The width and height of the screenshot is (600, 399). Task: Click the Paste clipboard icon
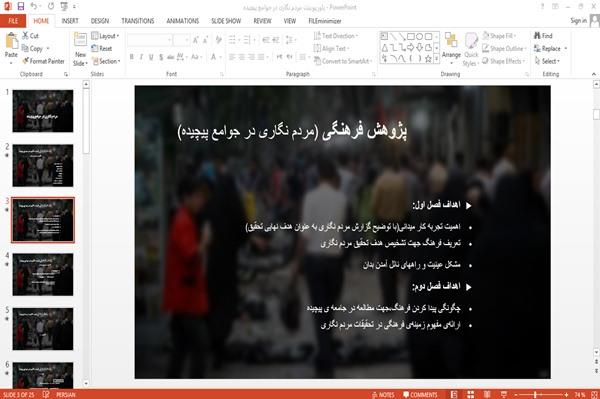point(11,41)
